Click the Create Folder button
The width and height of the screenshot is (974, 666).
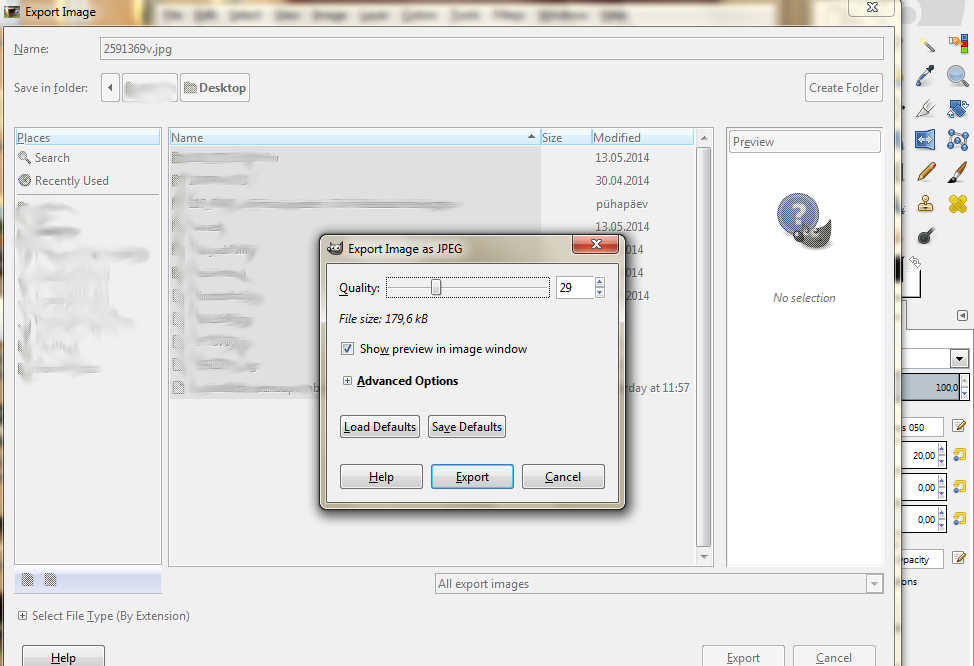coord(844,88)
